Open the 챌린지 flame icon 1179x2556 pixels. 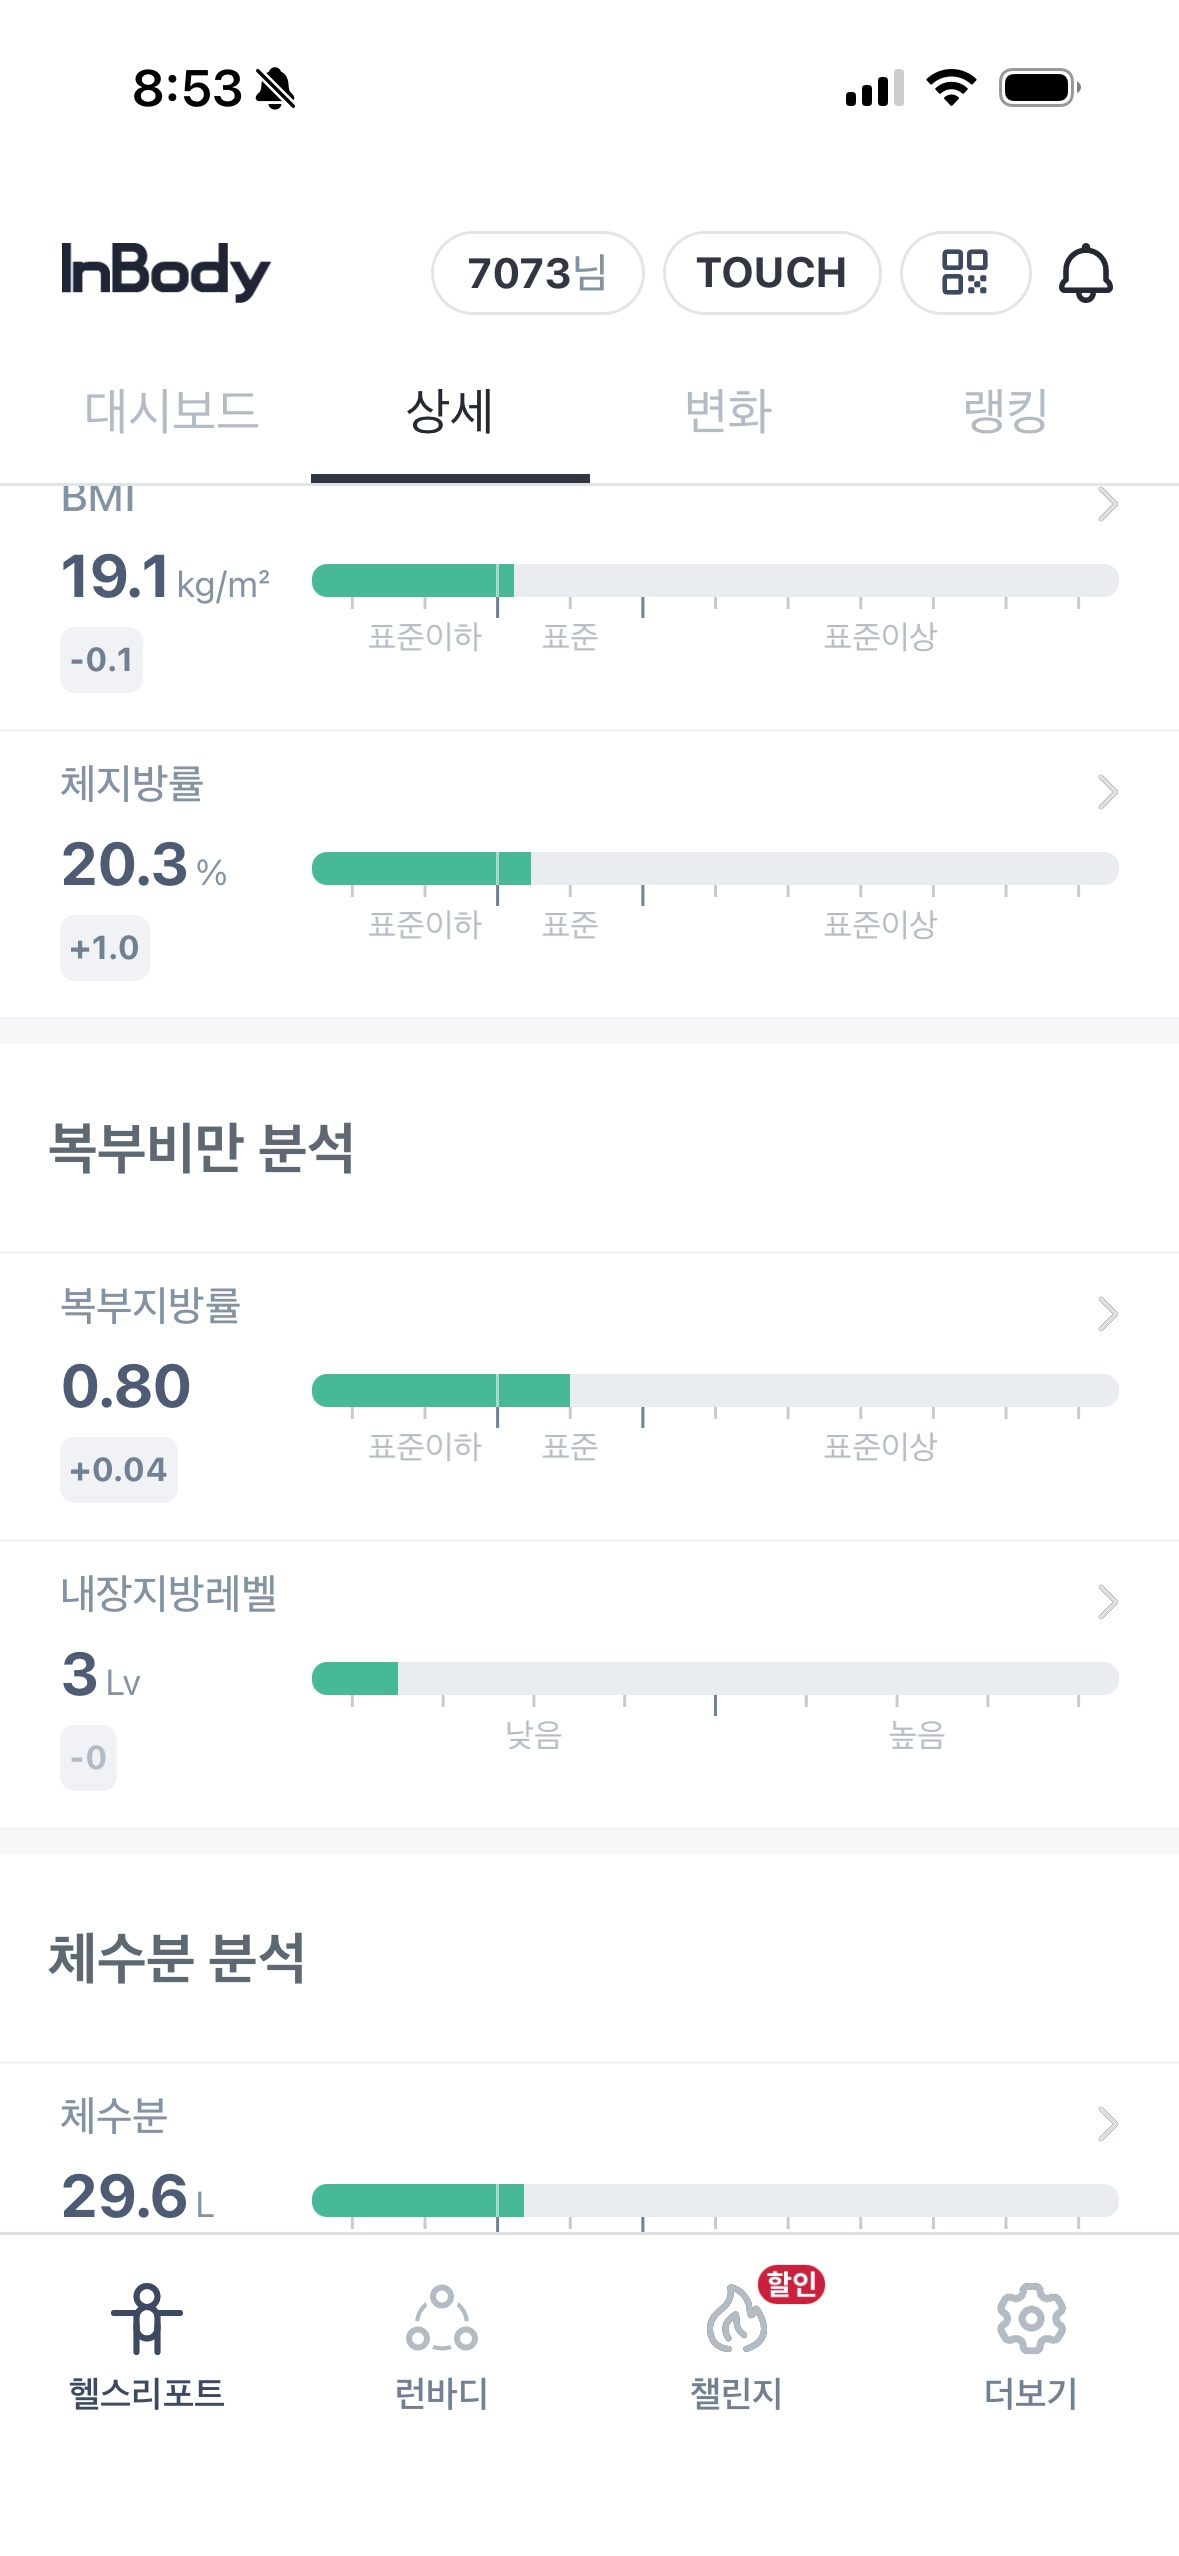coord(736,2320)
